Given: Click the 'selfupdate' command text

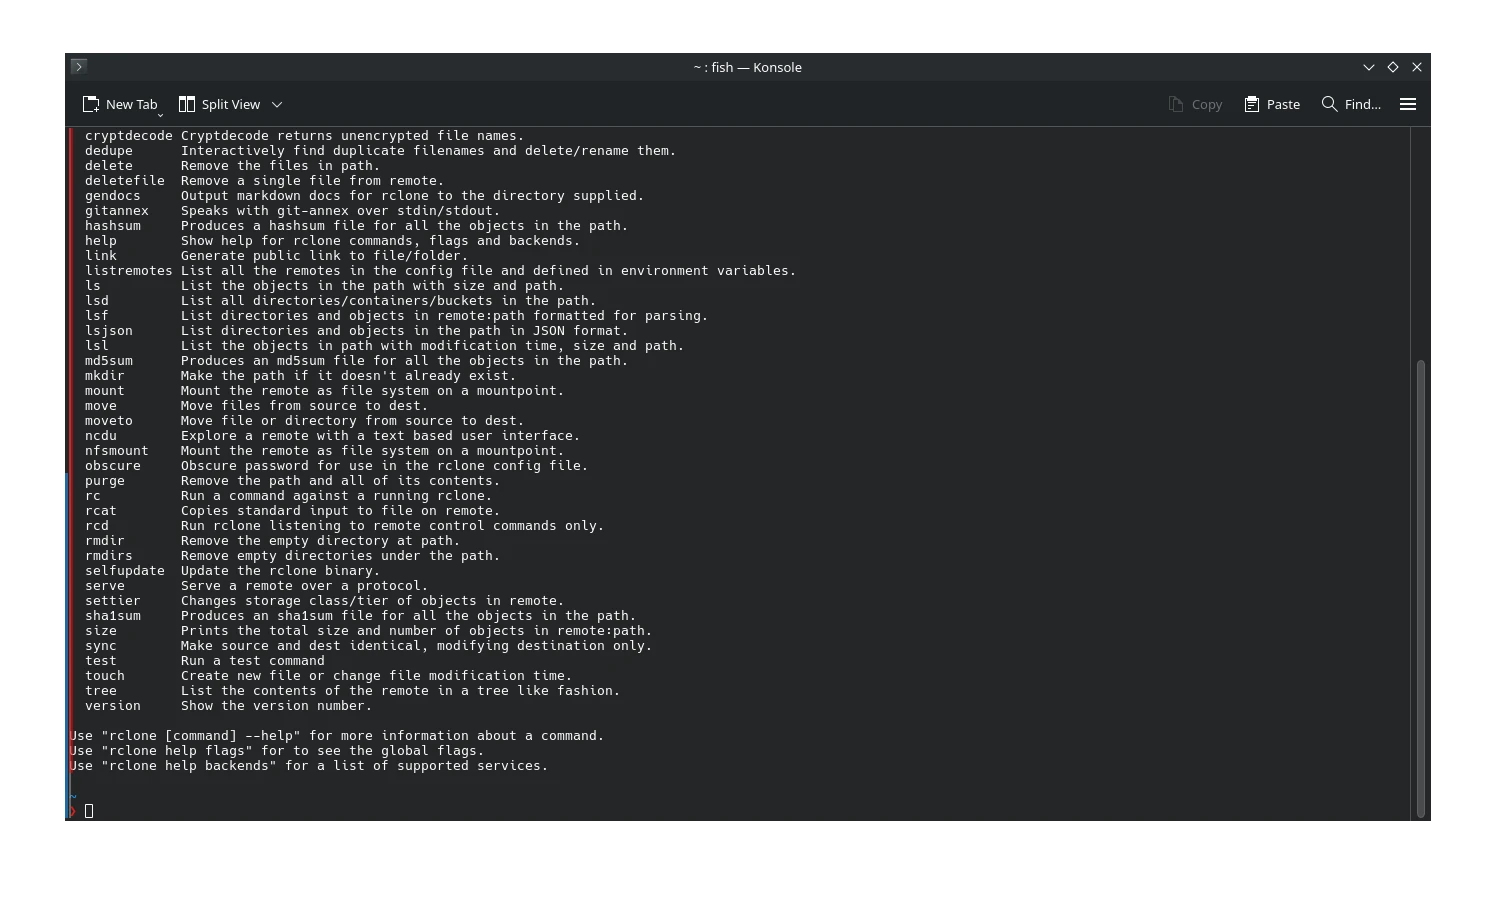Looking at the screenshot, I should pyautogui.click(x=125, y=571).
